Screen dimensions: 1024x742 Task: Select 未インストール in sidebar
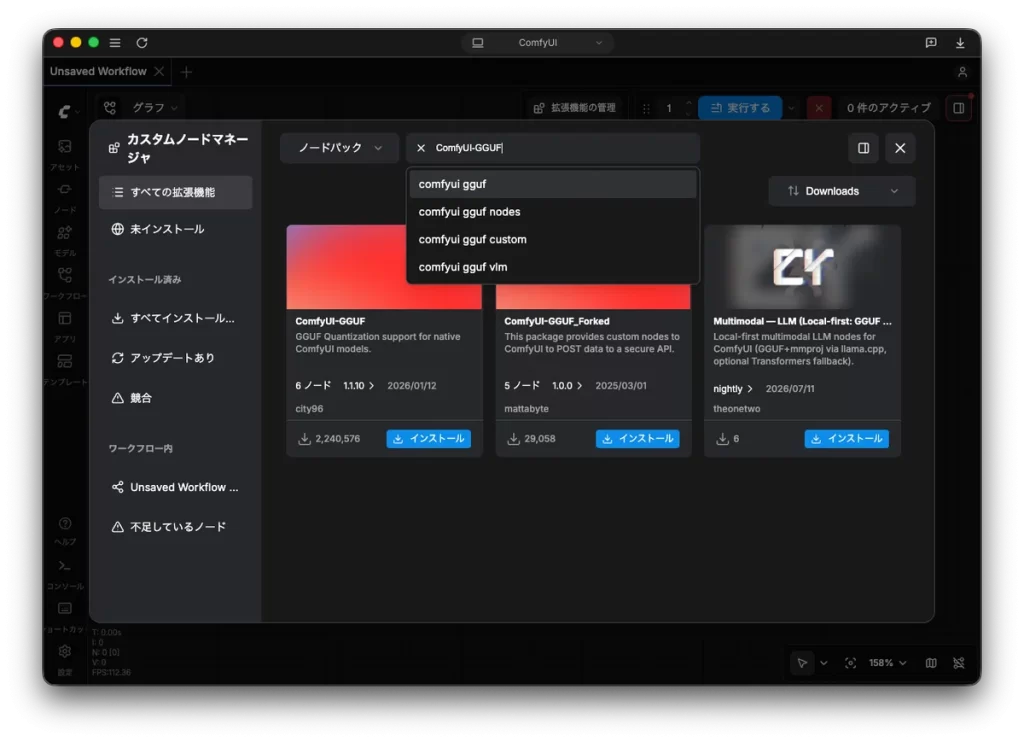tap(176, 229)
